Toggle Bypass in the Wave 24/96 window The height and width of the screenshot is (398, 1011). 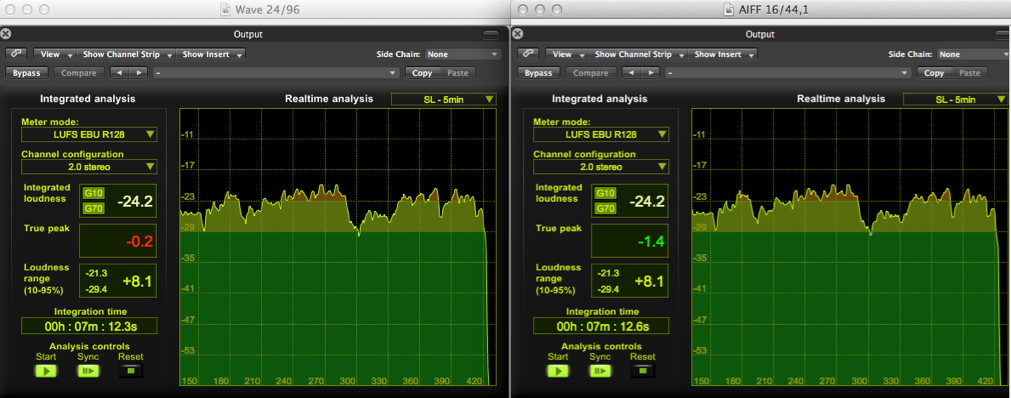(27, 73)
